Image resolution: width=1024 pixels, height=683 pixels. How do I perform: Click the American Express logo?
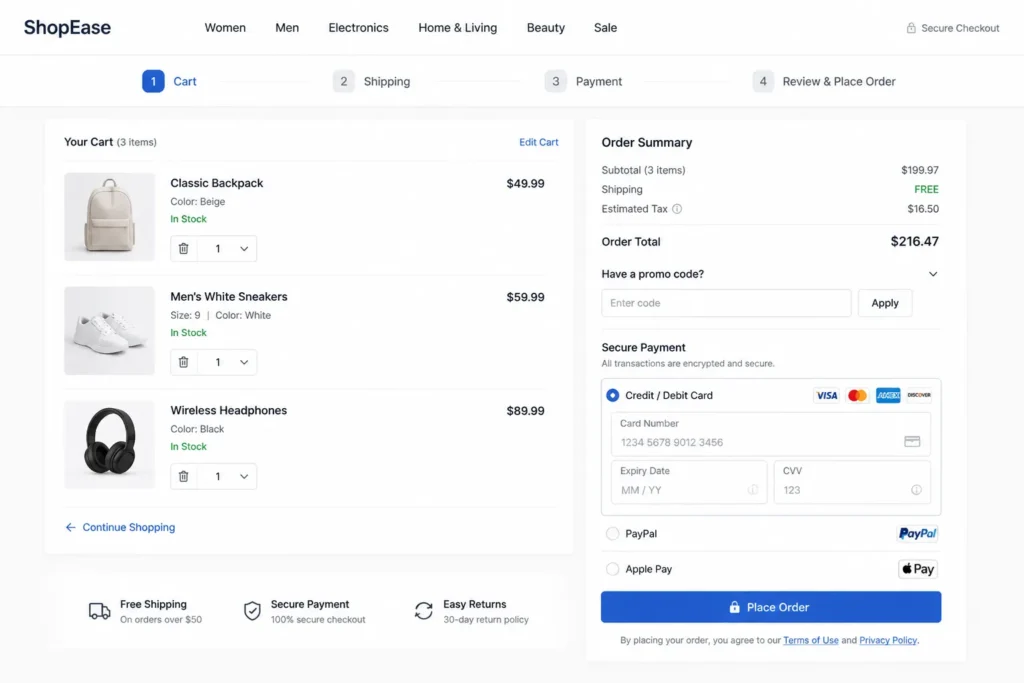coord(888,396)
